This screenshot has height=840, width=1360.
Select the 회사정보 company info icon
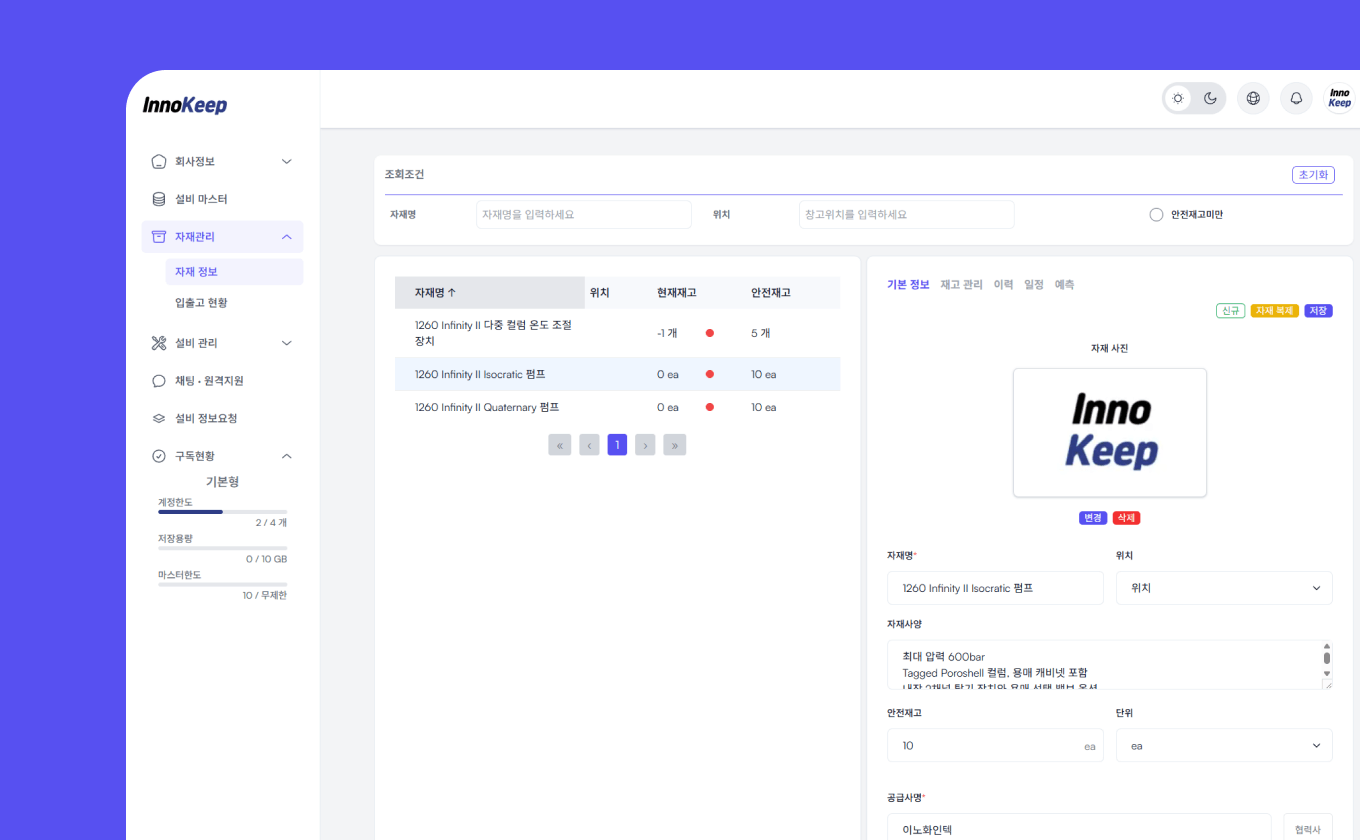[159, 161]
